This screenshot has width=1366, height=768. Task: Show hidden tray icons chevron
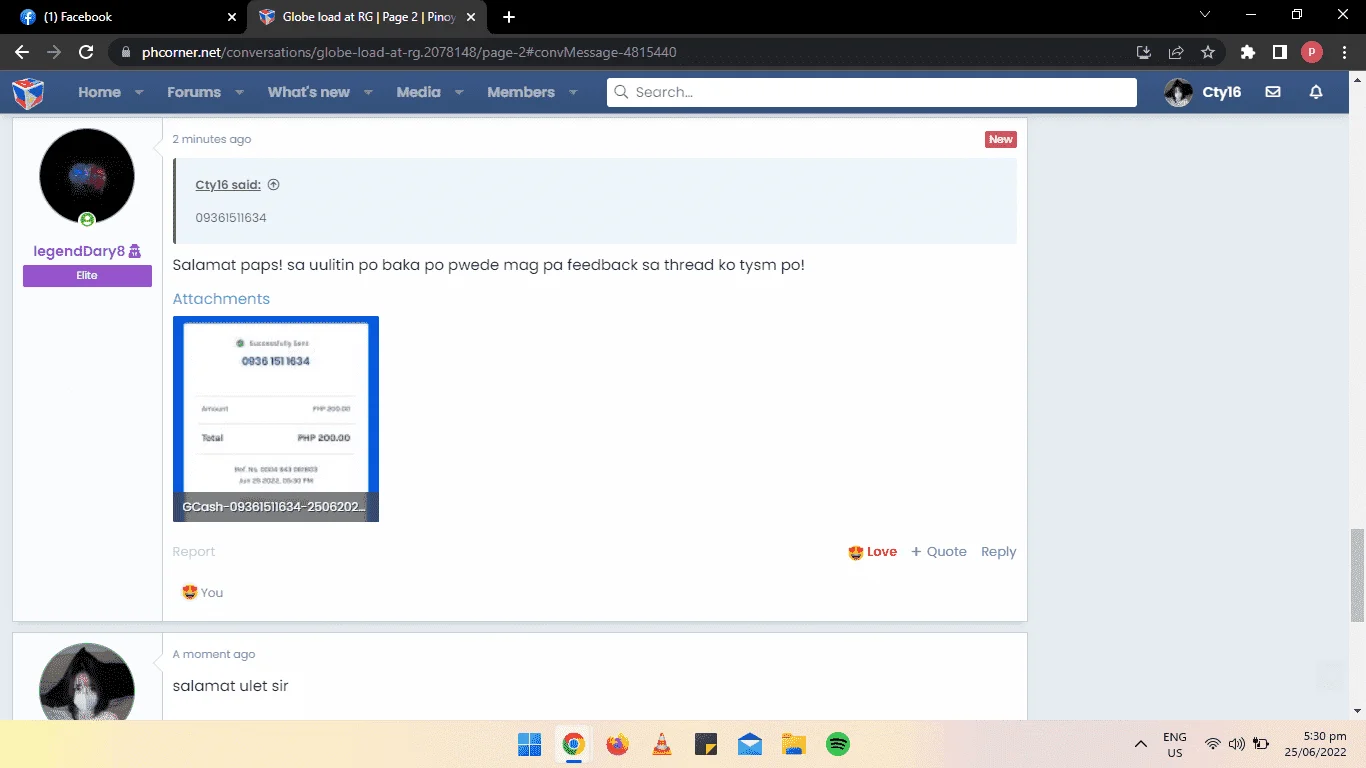point(1140,744)
